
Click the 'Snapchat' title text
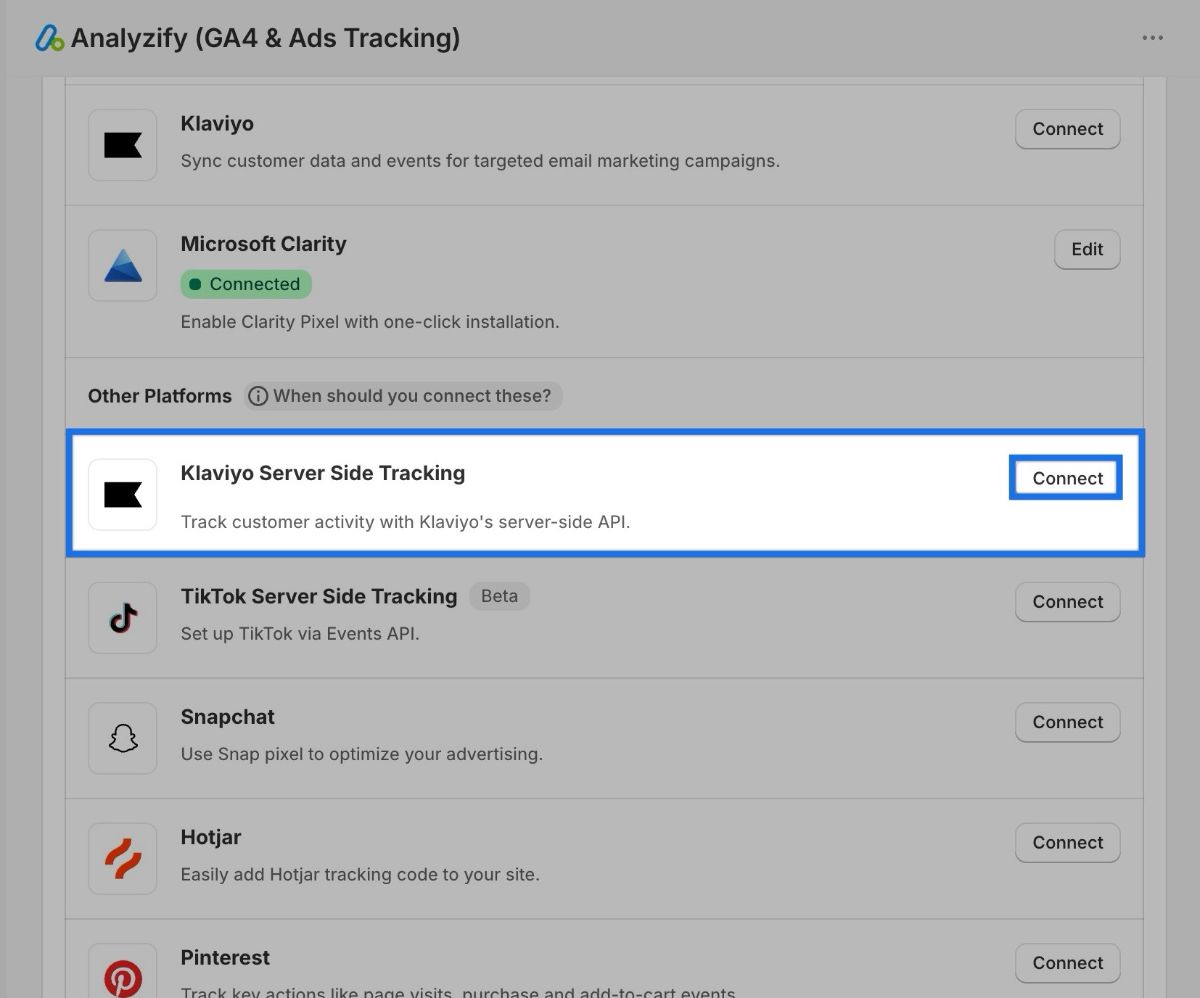tap(228, 717)
